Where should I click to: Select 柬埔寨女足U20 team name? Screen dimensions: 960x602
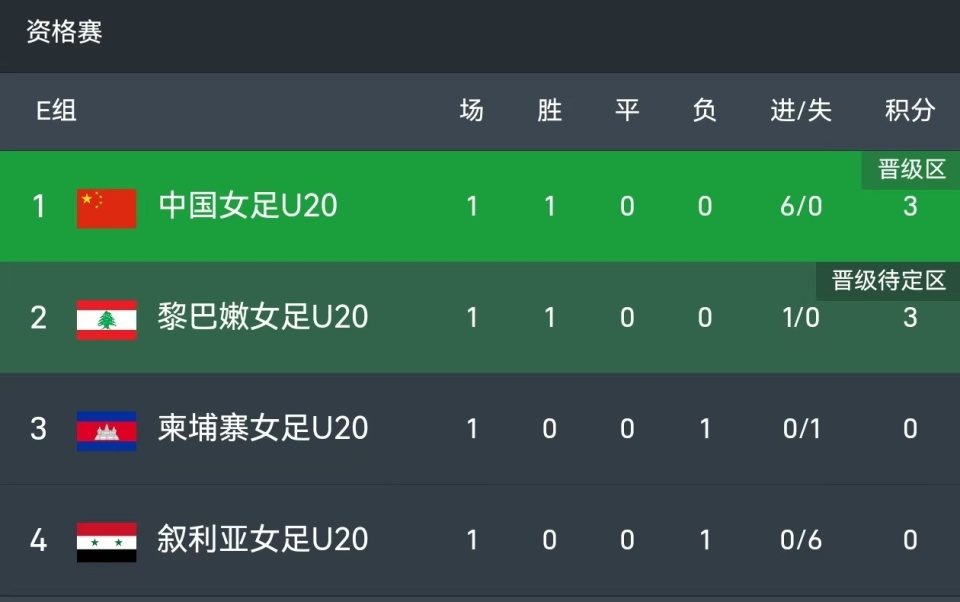263,429
